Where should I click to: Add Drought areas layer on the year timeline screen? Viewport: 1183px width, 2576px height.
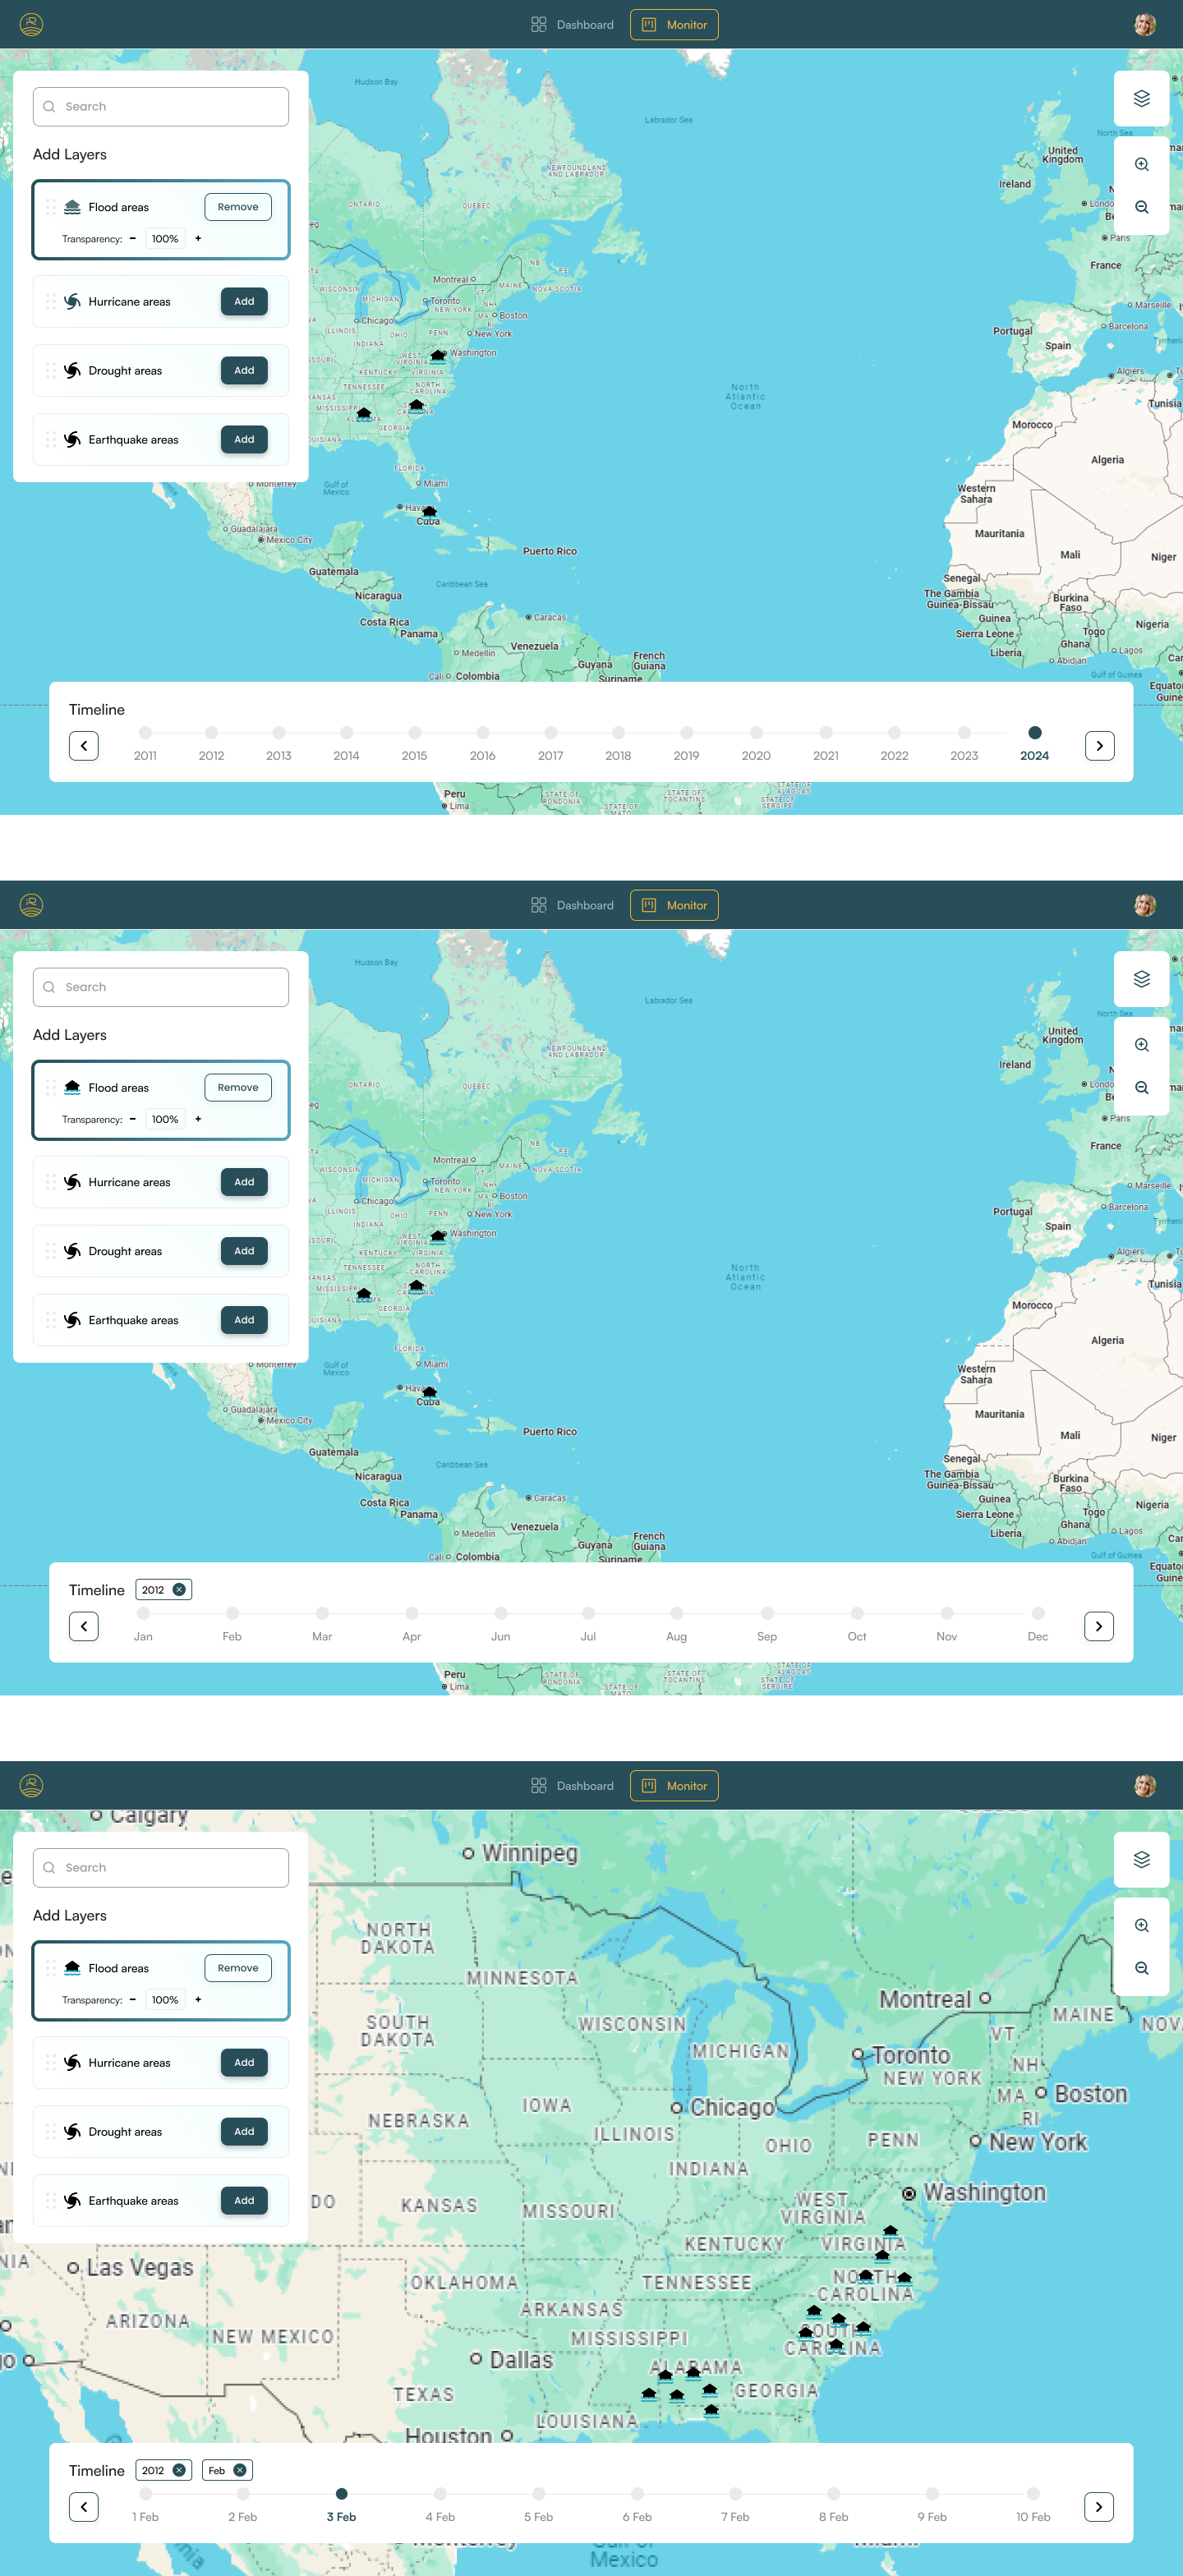pyautogui.click(x=244, y=370)
